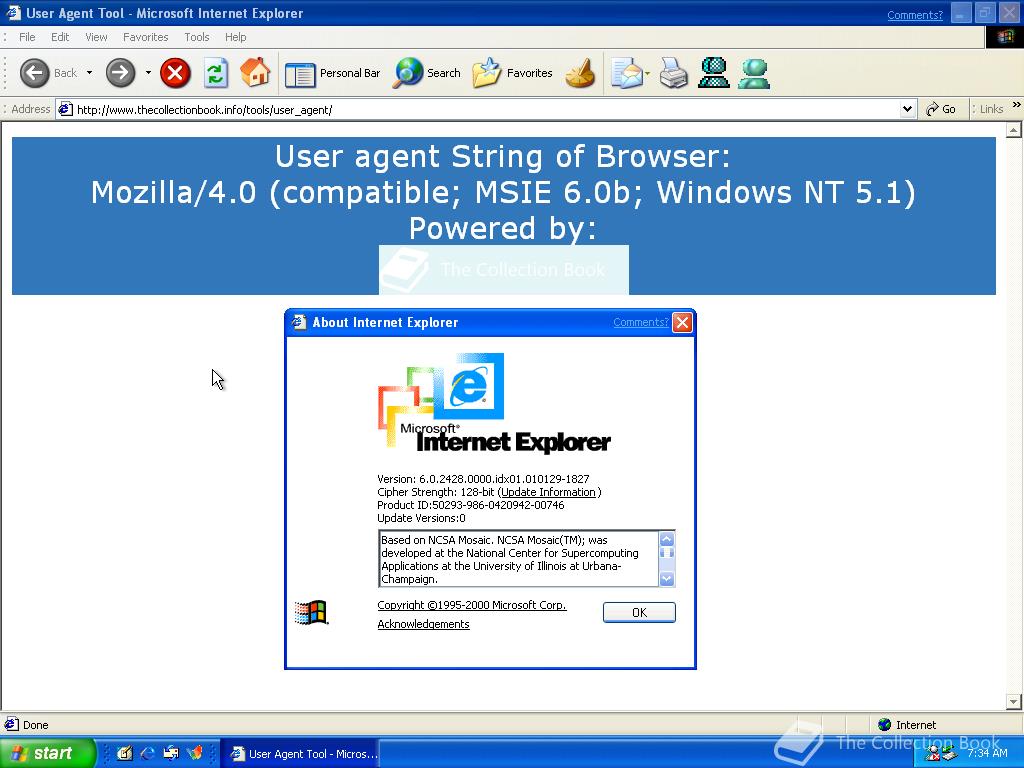Click the 7:34 AM system clock
Image resolution: width=1024 pixels, height=768 pixels.
(x=987, y=754)
